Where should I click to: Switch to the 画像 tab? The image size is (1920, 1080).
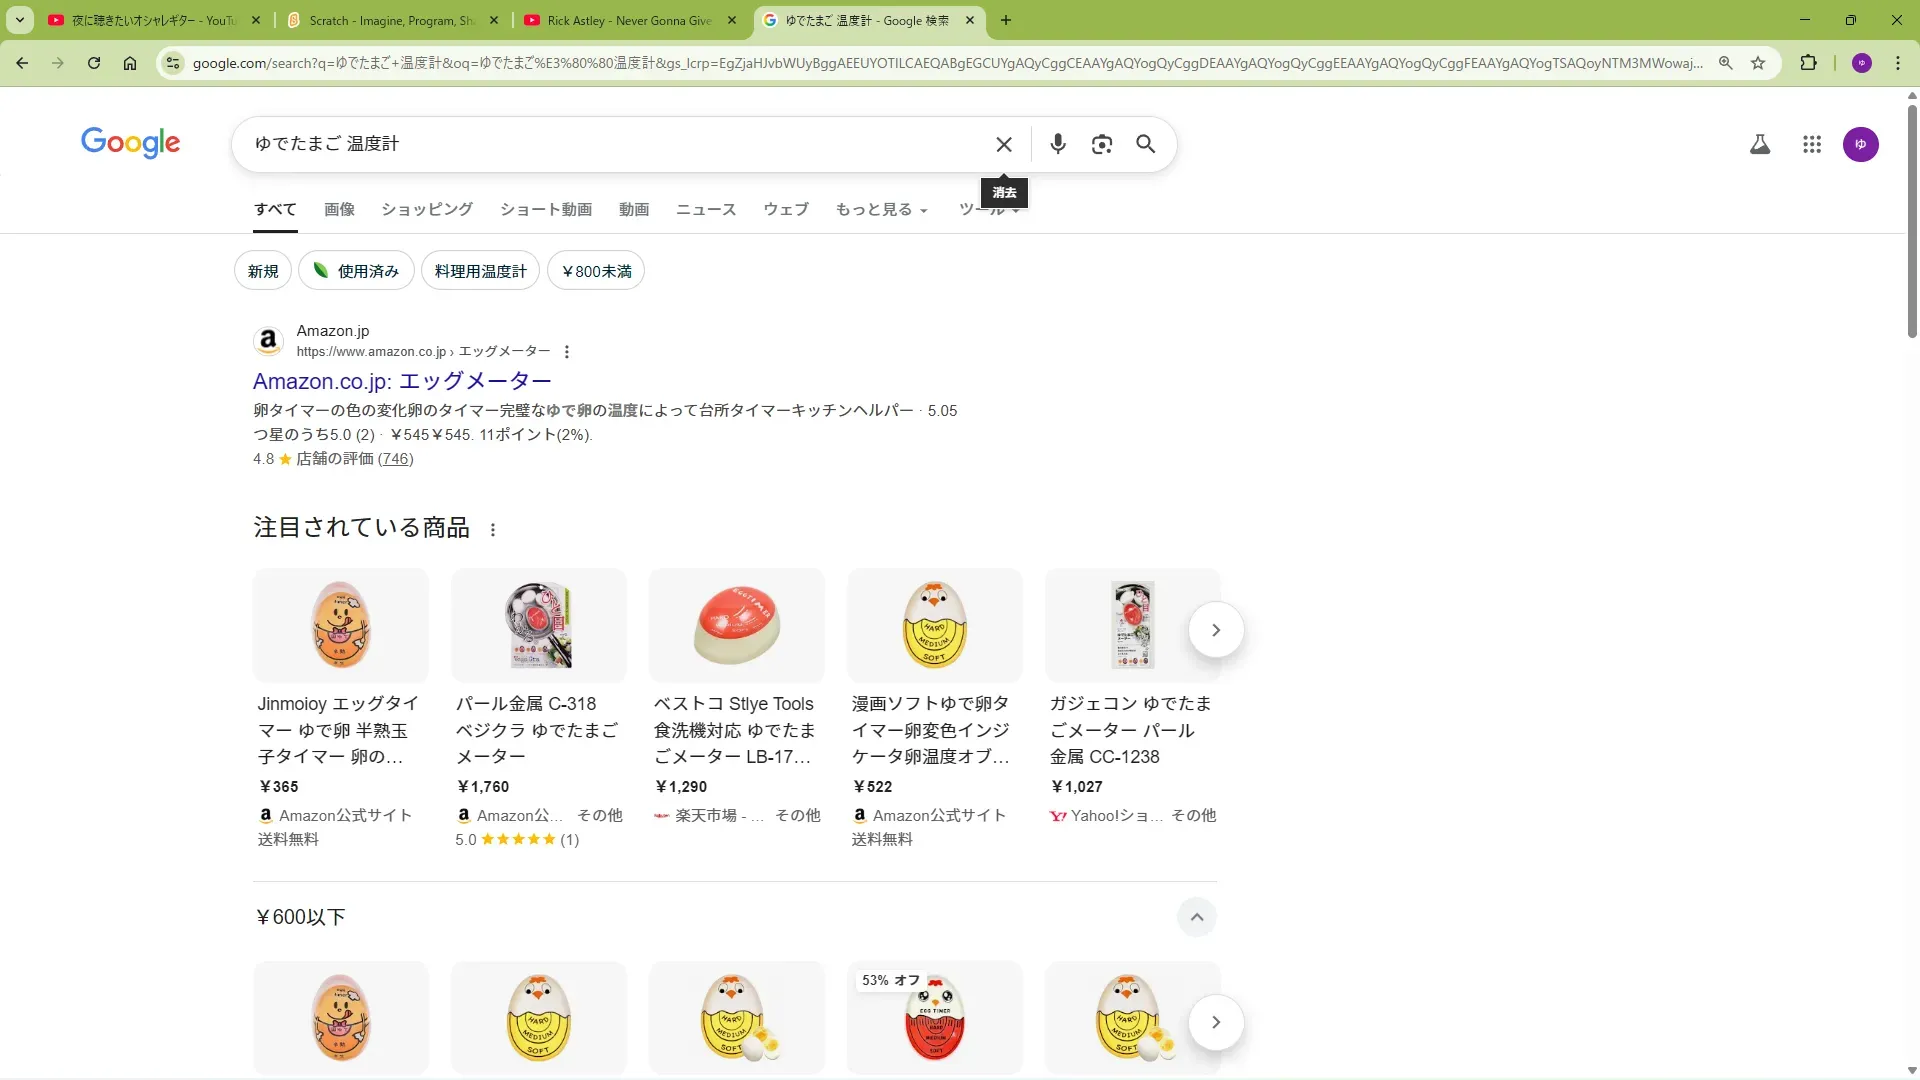pyautogui.click(x=339, y=210)
